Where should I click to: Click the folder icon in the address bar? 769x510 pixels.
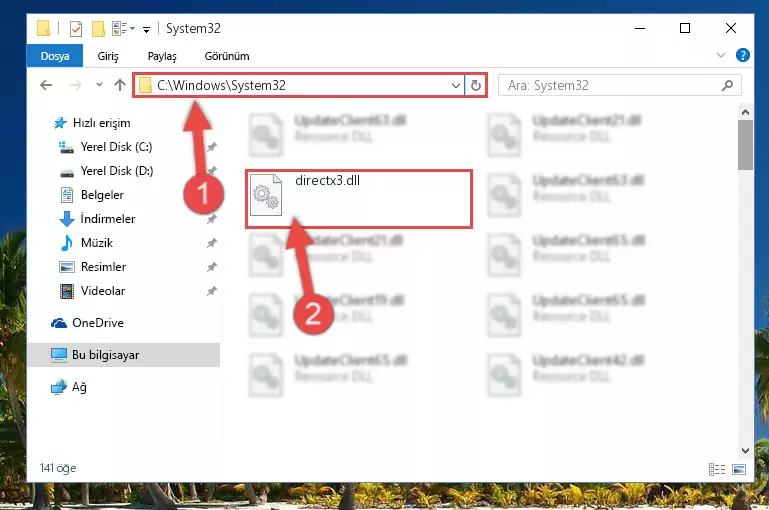point(145,86)
